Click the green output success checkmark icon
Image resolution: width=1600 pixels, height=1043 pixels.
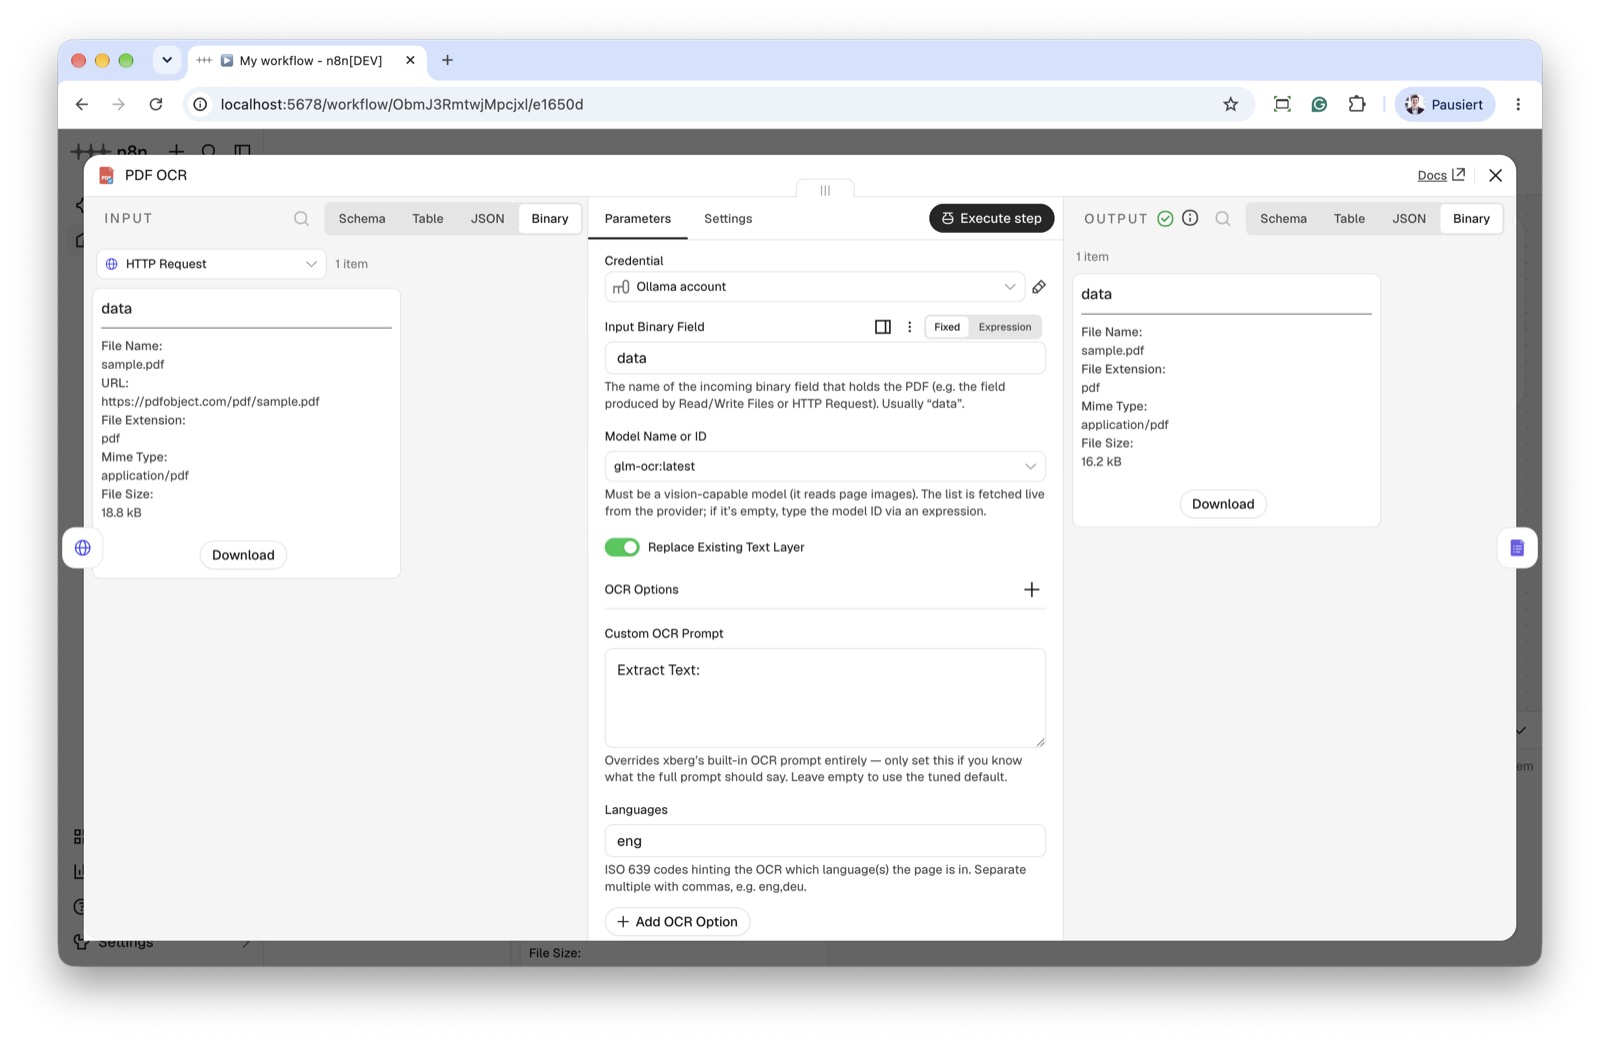(1165, 218)
